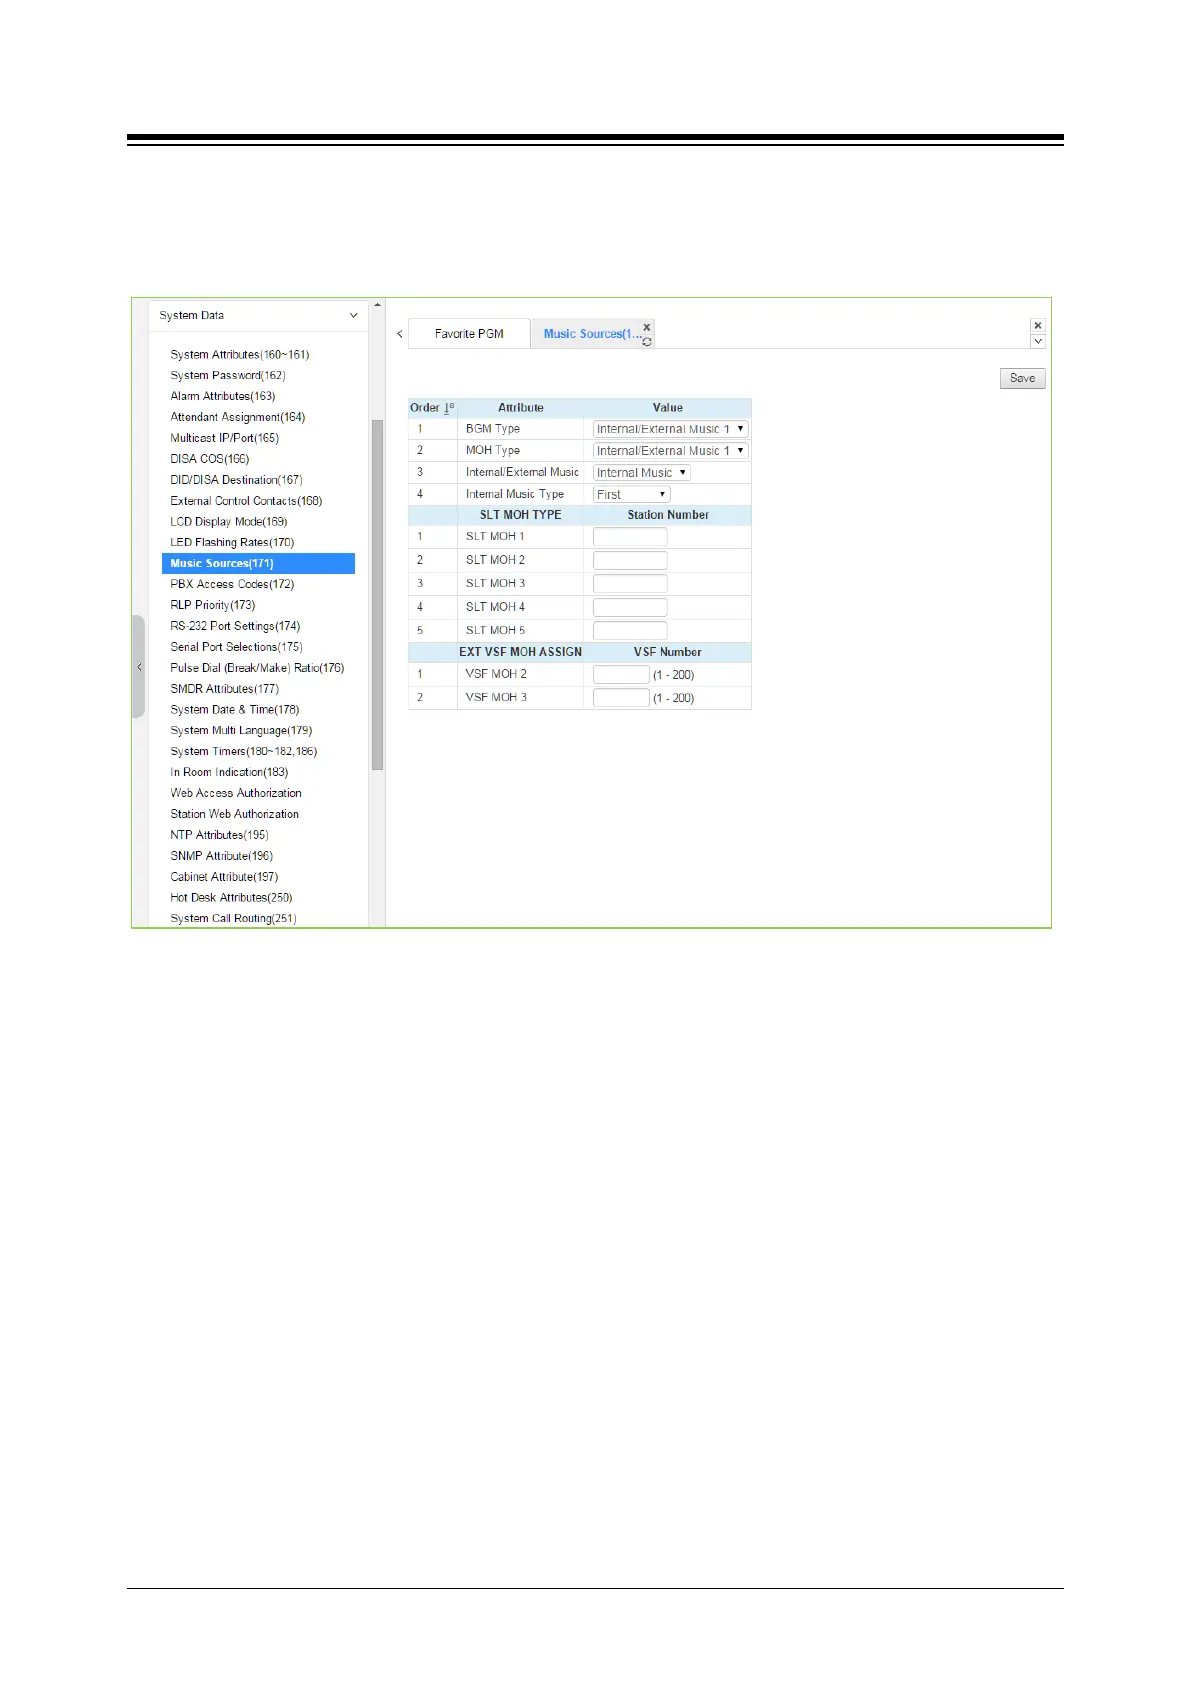Open the Internal/External Music dropdown
The width and height of the screenshot is (1191, 1684).
pos(641,473)
